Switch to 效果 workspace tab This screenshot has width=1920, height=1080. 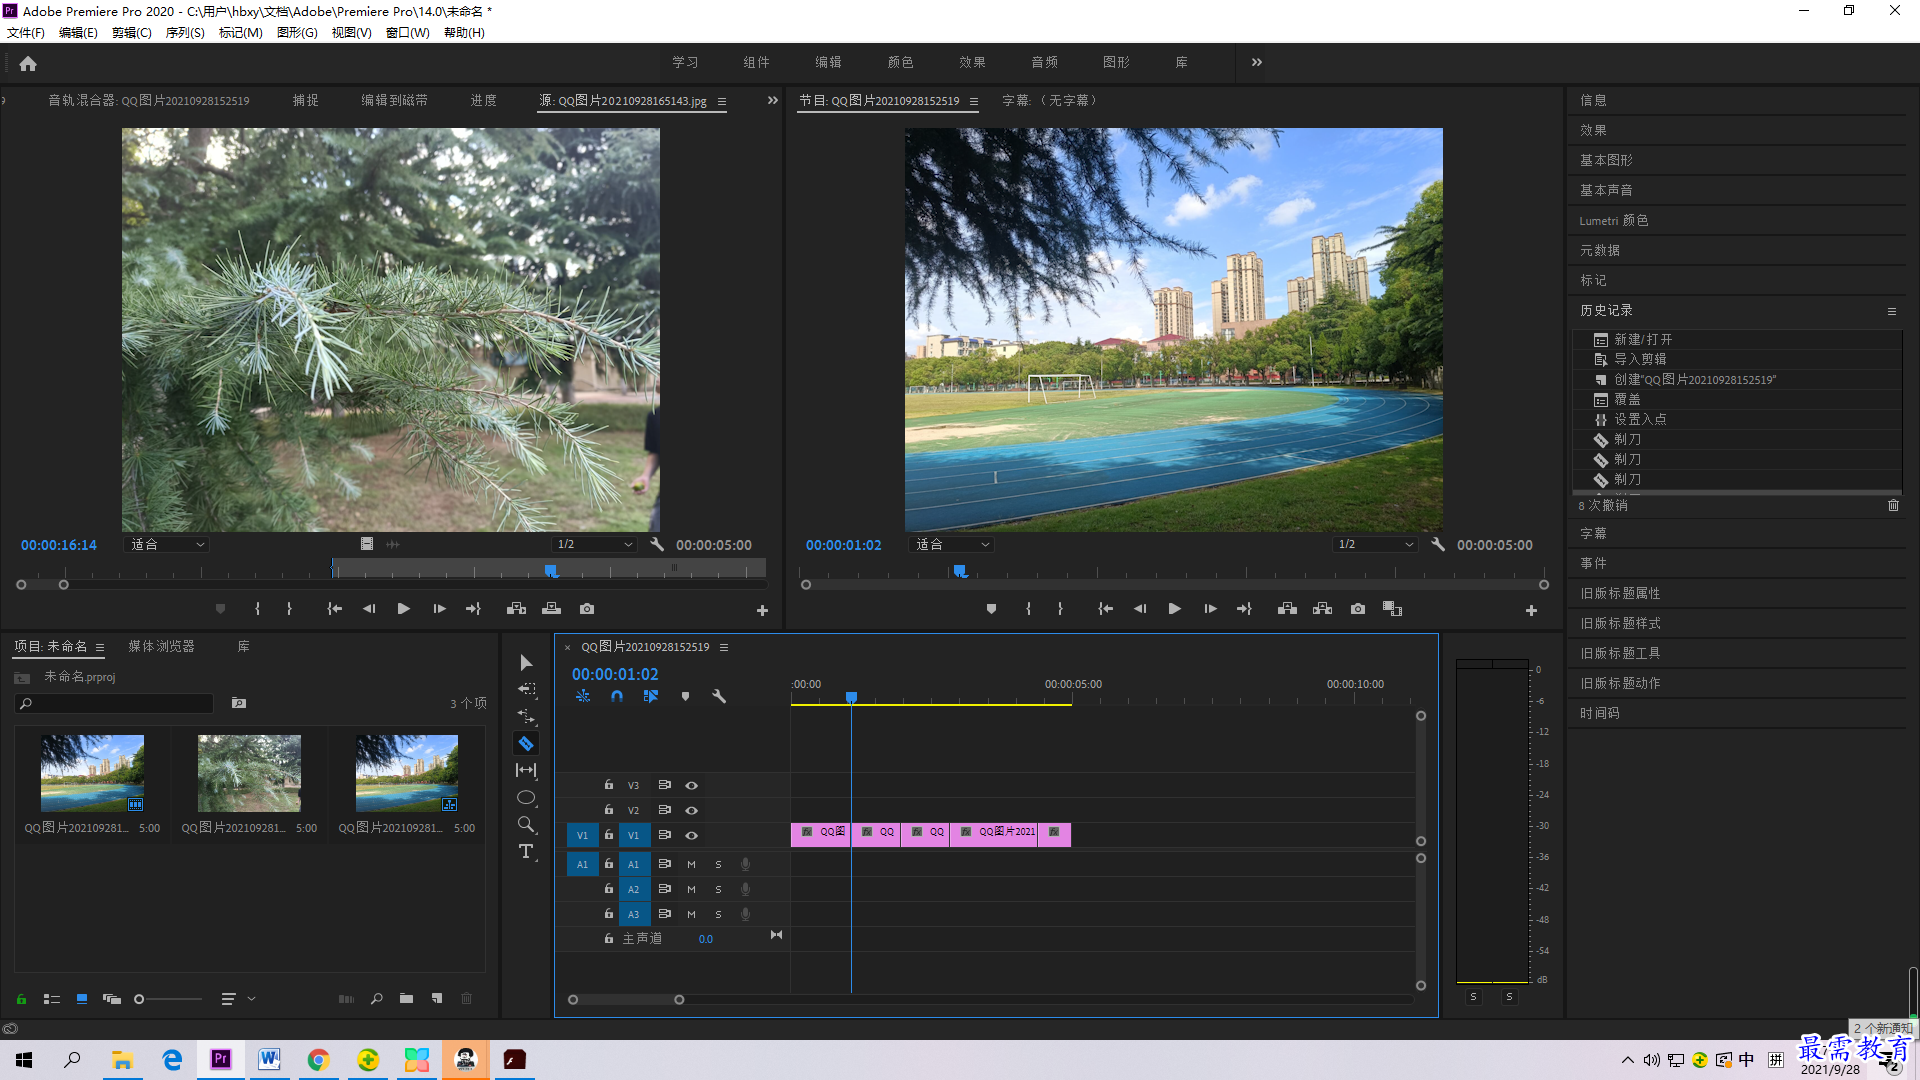click(972, 62)
